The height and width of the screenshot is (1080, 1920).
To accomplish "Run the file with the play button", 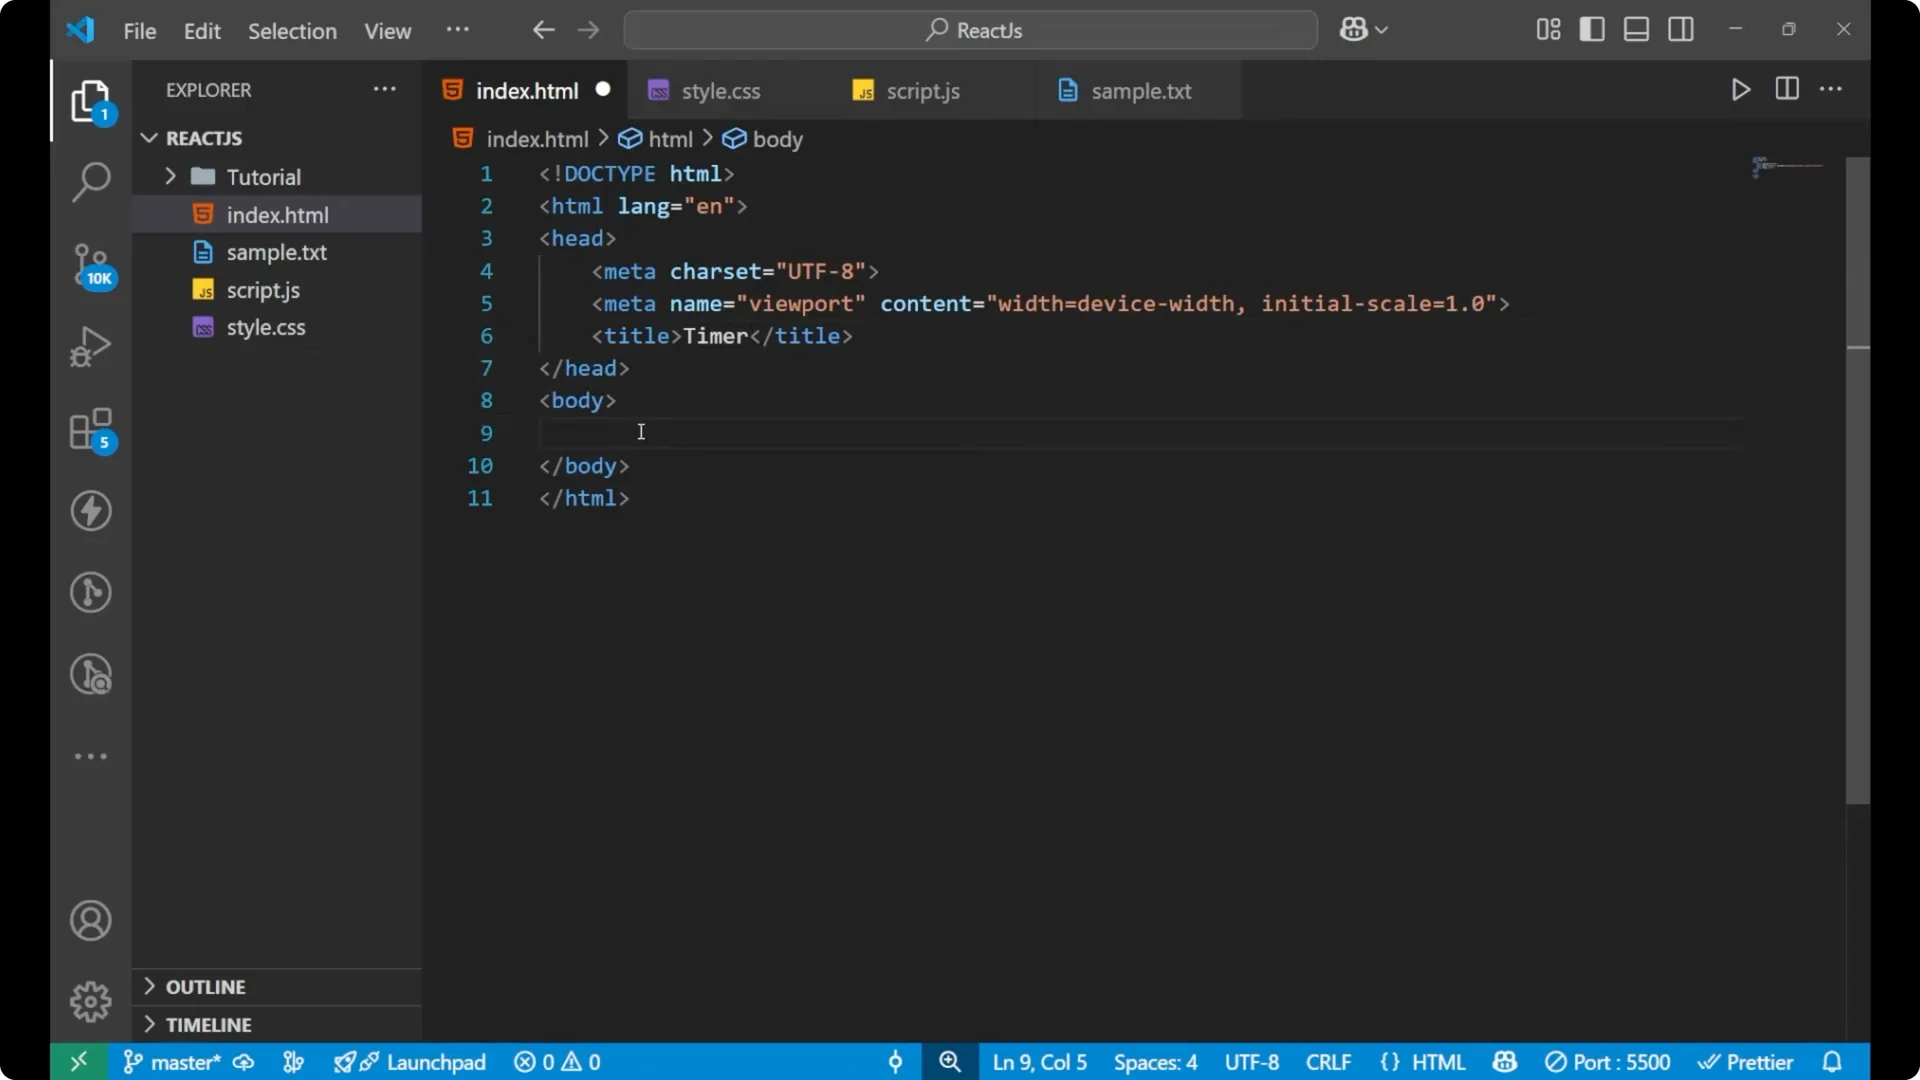I will 1740,89.
